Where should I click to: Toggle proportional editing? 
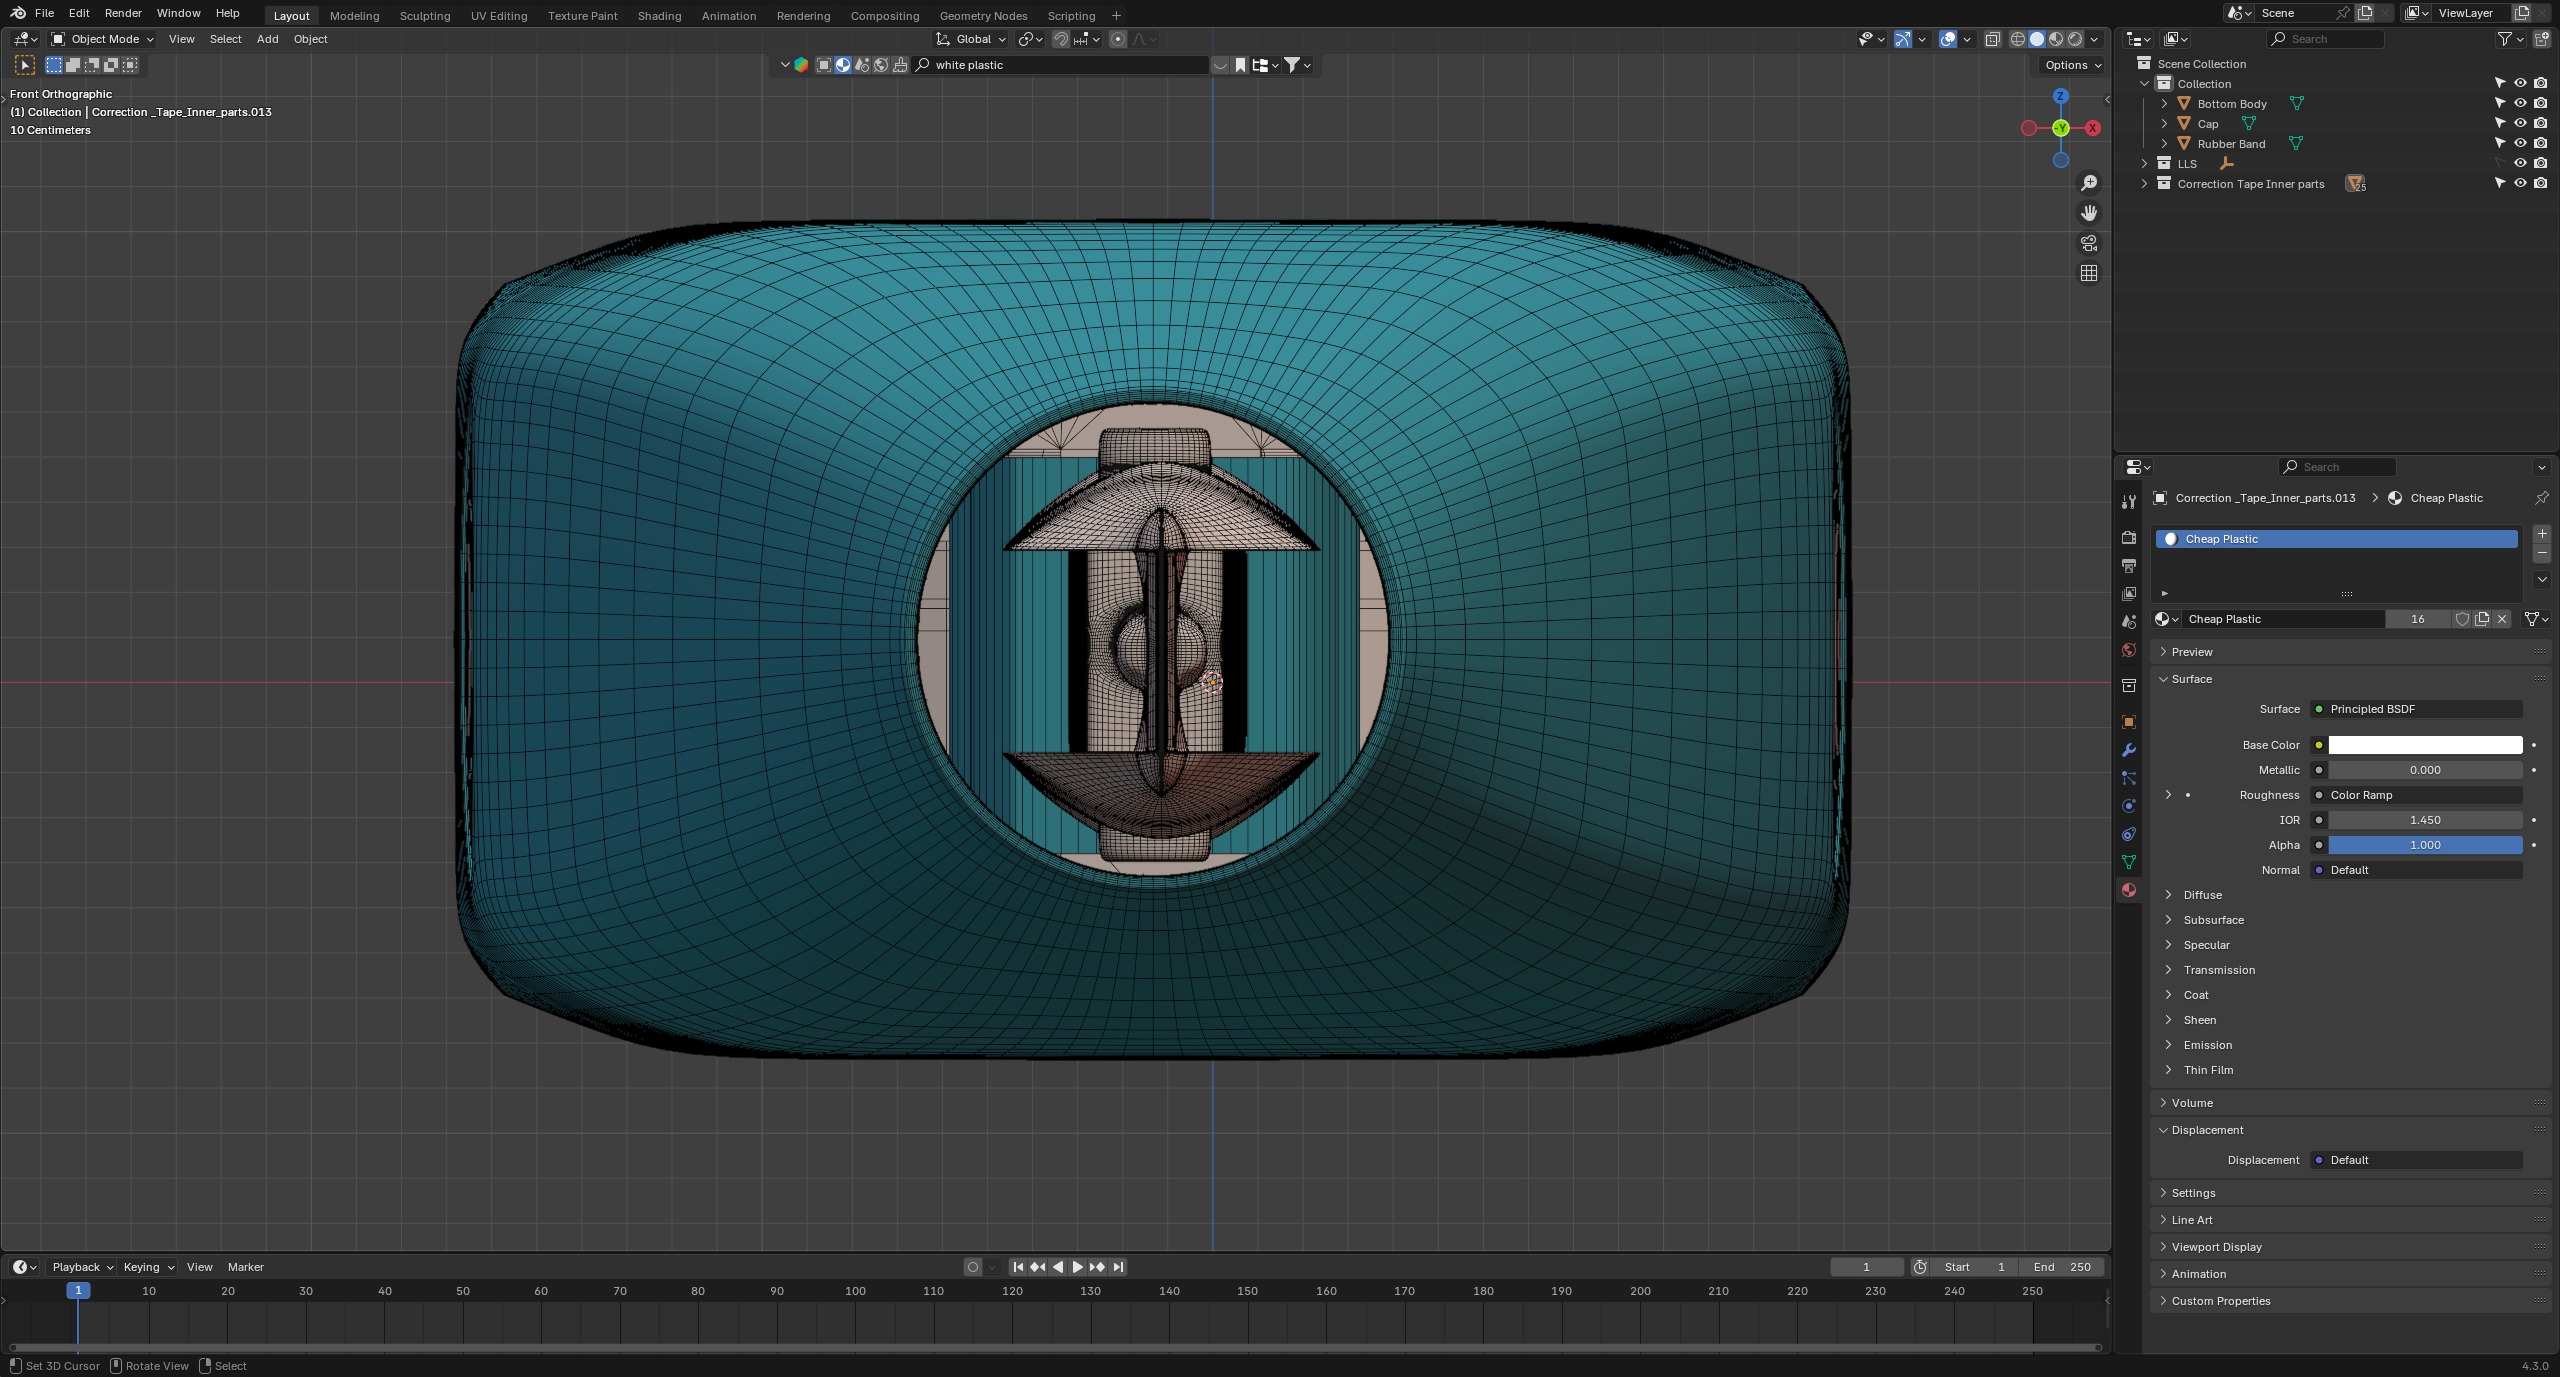(1118, 39)
